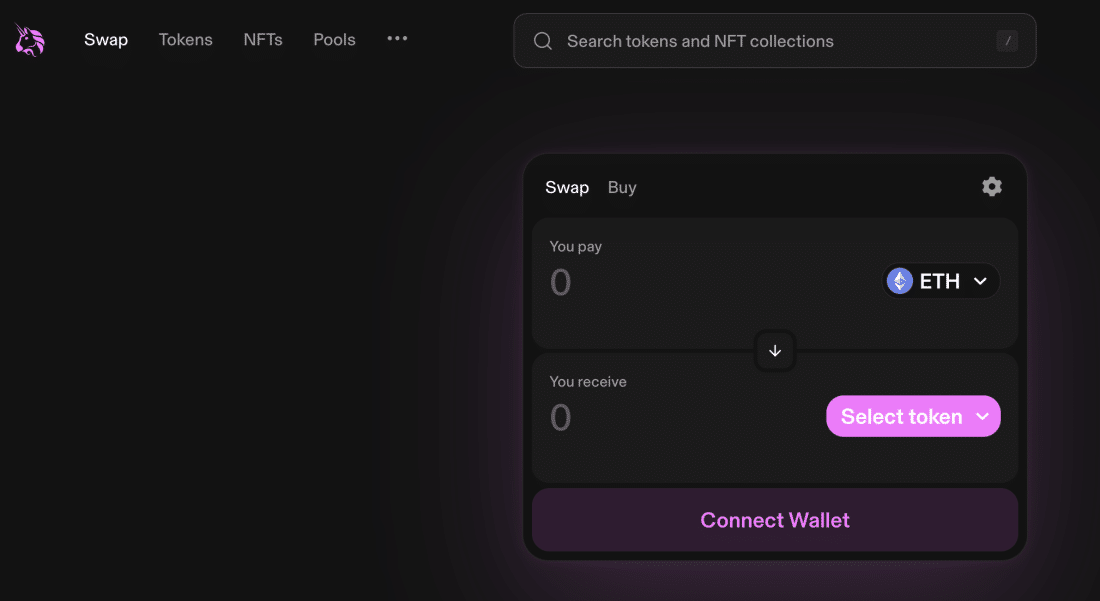Click the "You pay" label
Viewport: 1100px width, 601px height.
pyautogui.click(x=575, y=247)
